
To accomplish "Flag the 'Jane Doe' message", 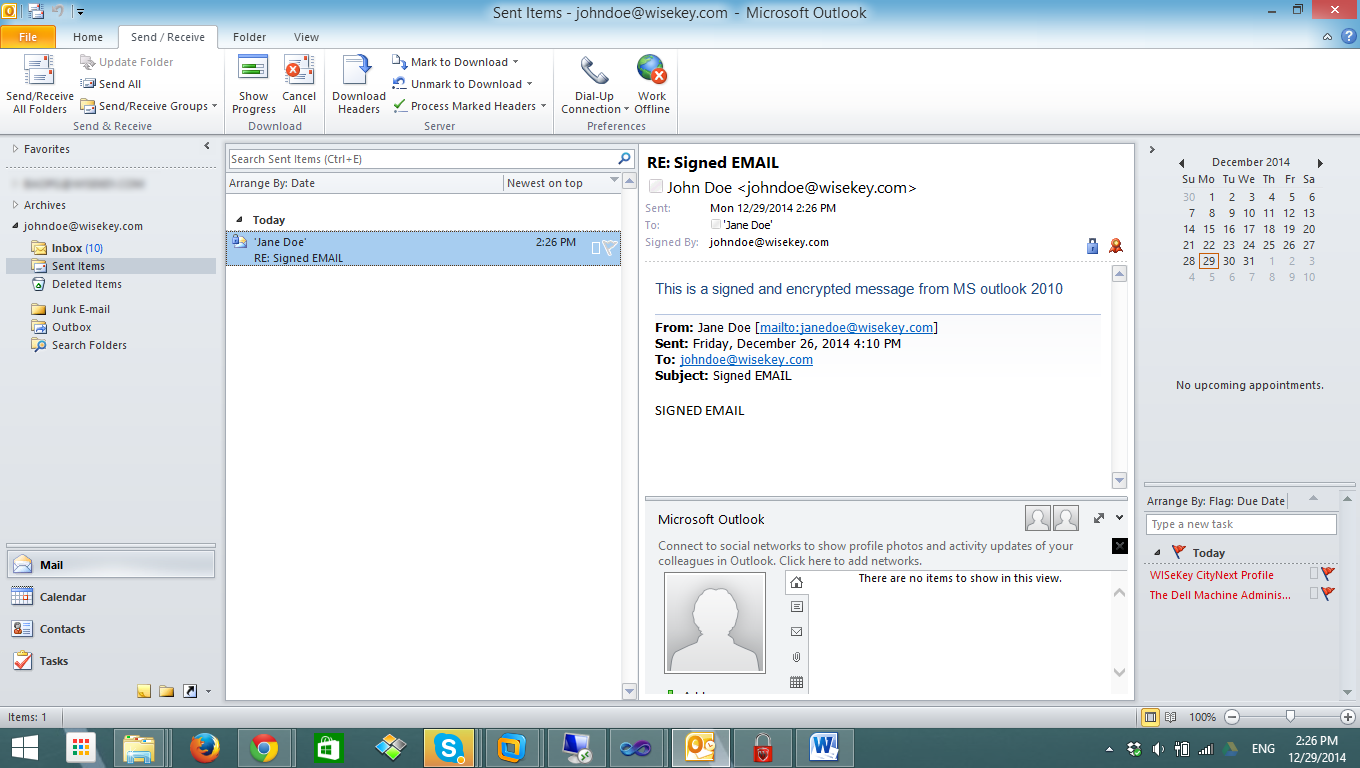I will tap(609, 248).
